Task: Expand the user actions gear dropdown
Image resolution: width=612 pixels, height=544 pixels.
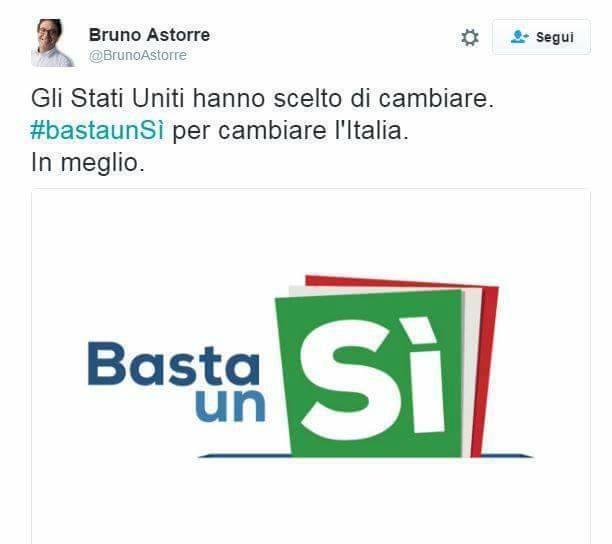Action: [470, 38]
